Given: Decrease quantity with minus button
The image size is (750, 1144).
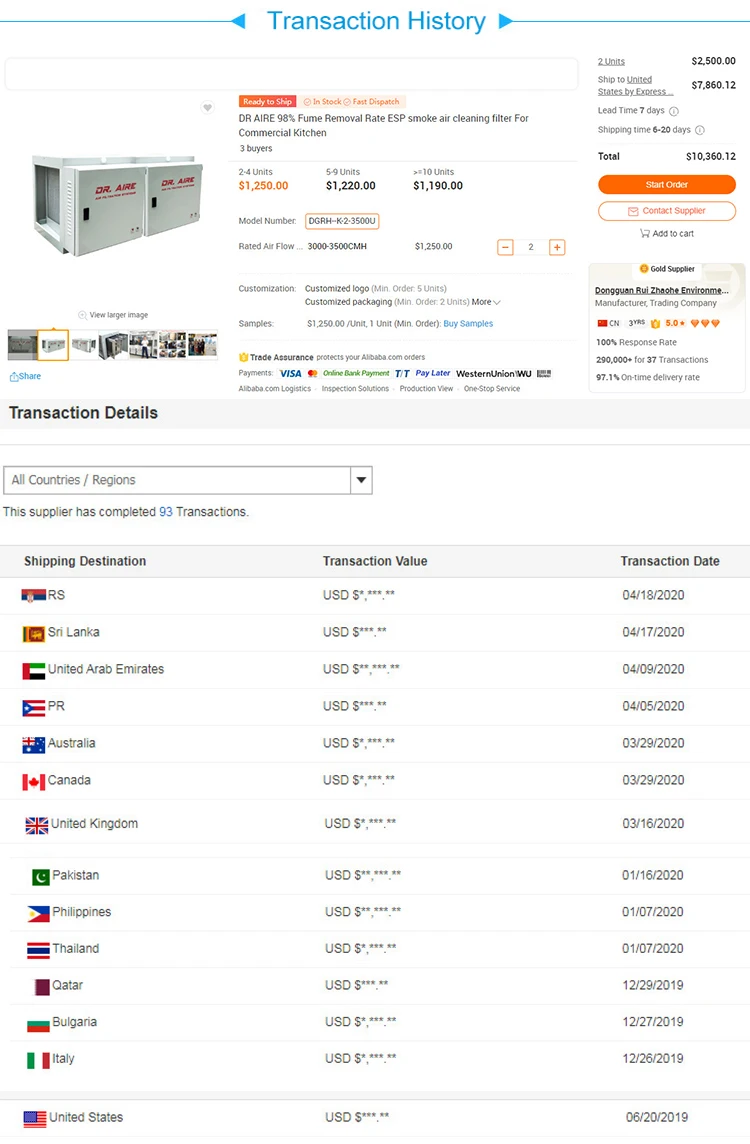Looking at the screenshot, I should tap(505, 247).
